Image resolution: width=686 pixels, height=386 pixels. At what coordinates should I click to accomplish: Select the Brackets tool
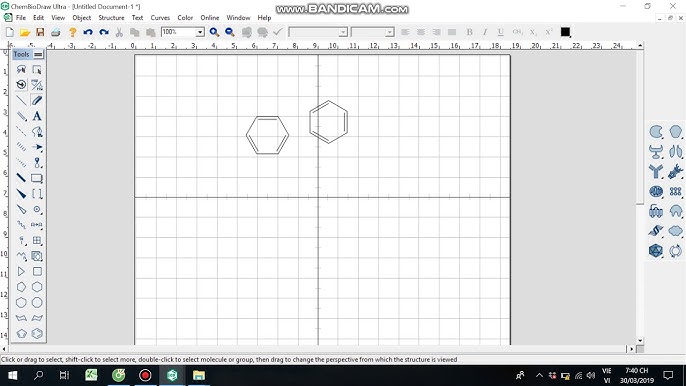point(37,194)
